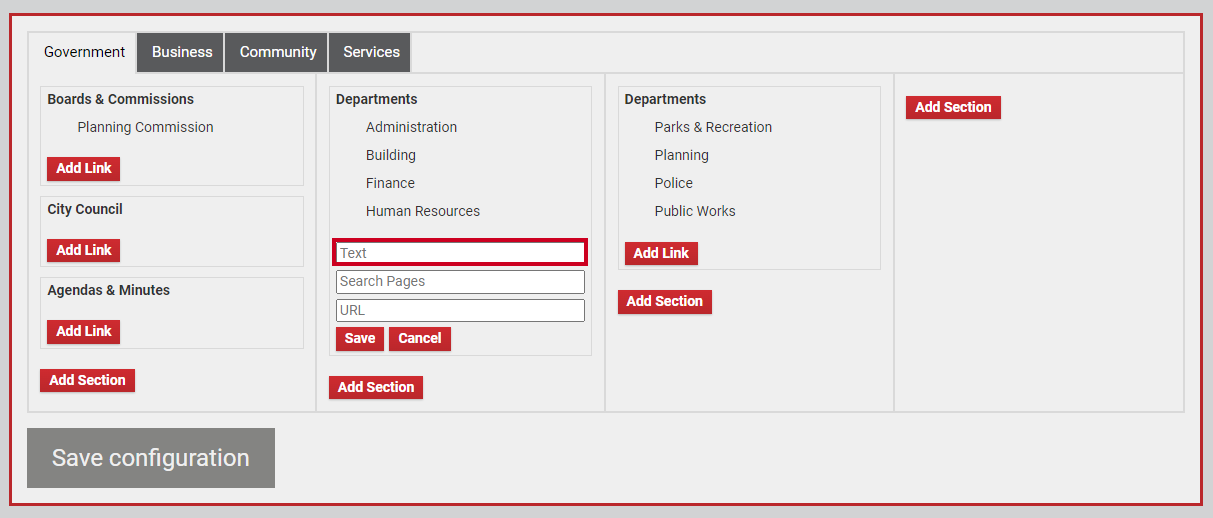
Task: Click the Agendas & Minutes heading
Action: tap(109, 290)
